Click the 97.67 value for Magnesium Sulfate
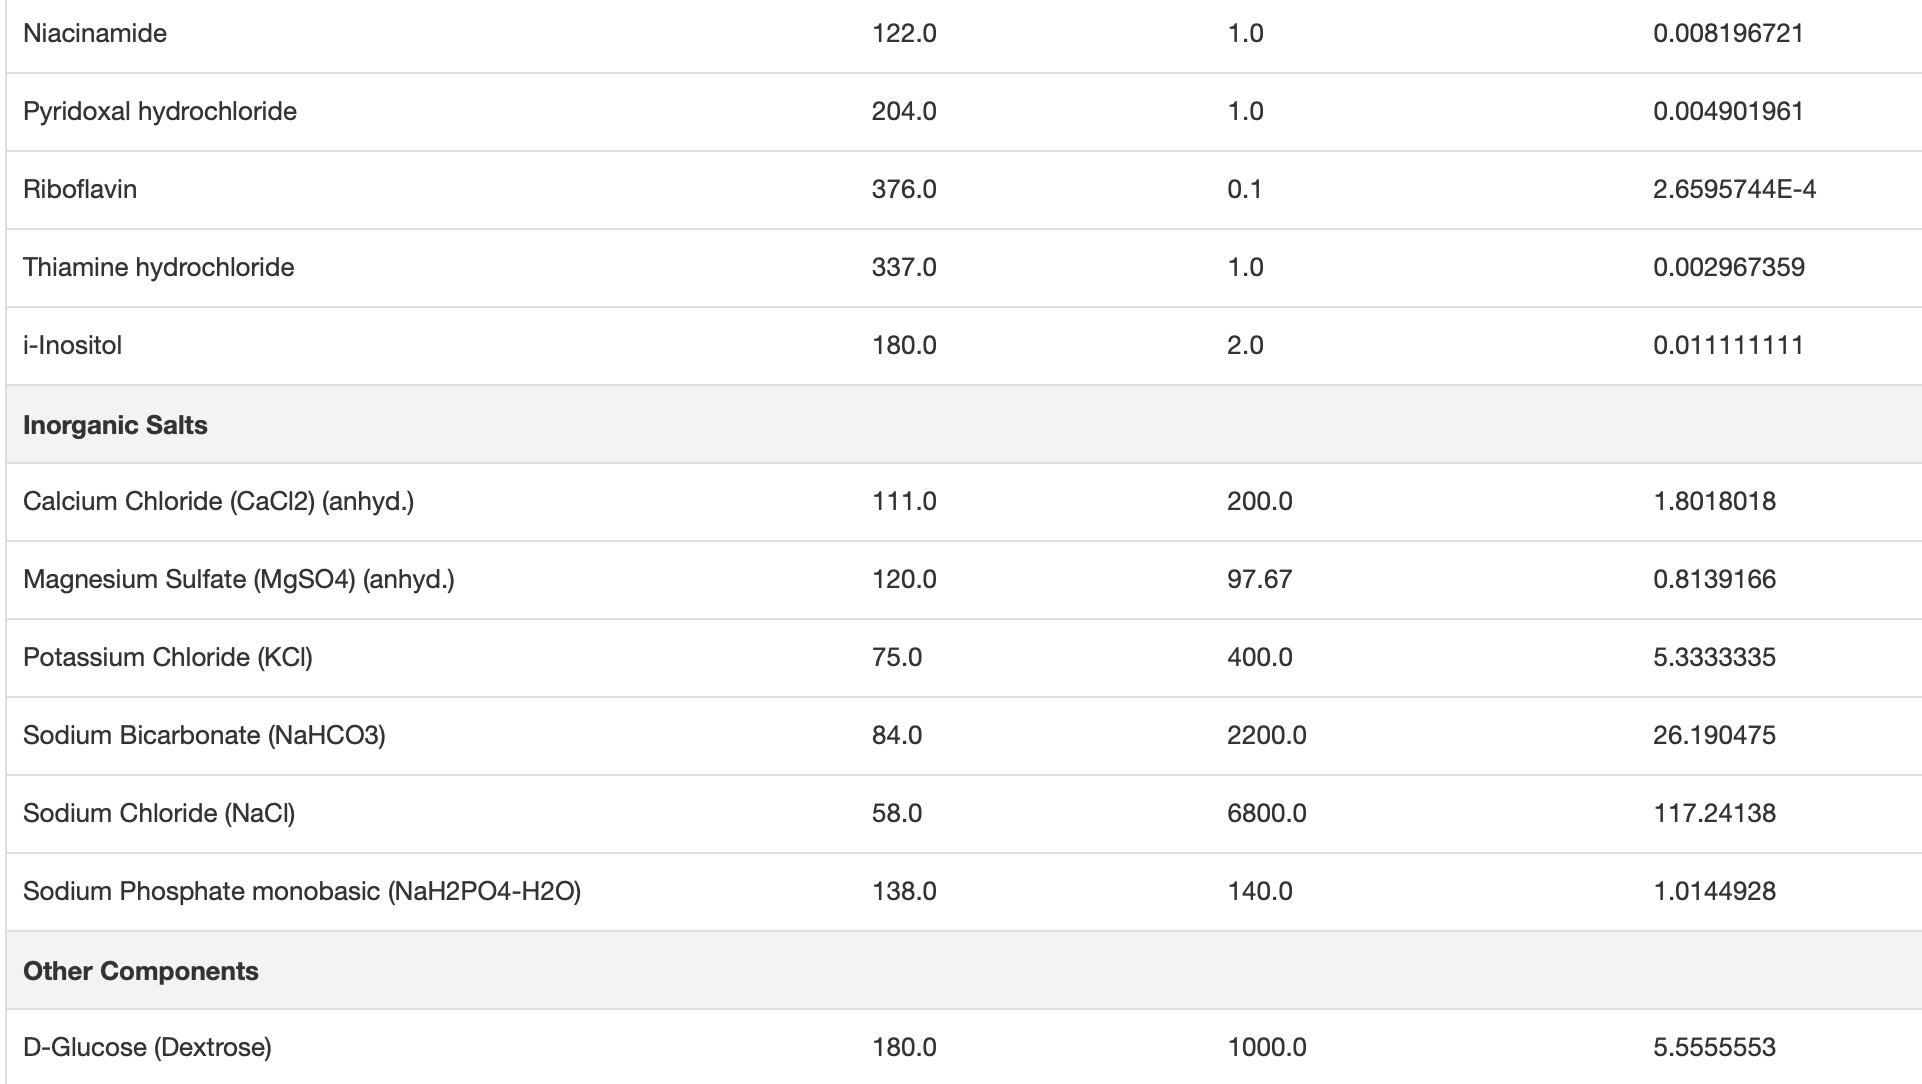Screen dimensions: 1922x1084 pyautogui.click(x=1259, y=579)
